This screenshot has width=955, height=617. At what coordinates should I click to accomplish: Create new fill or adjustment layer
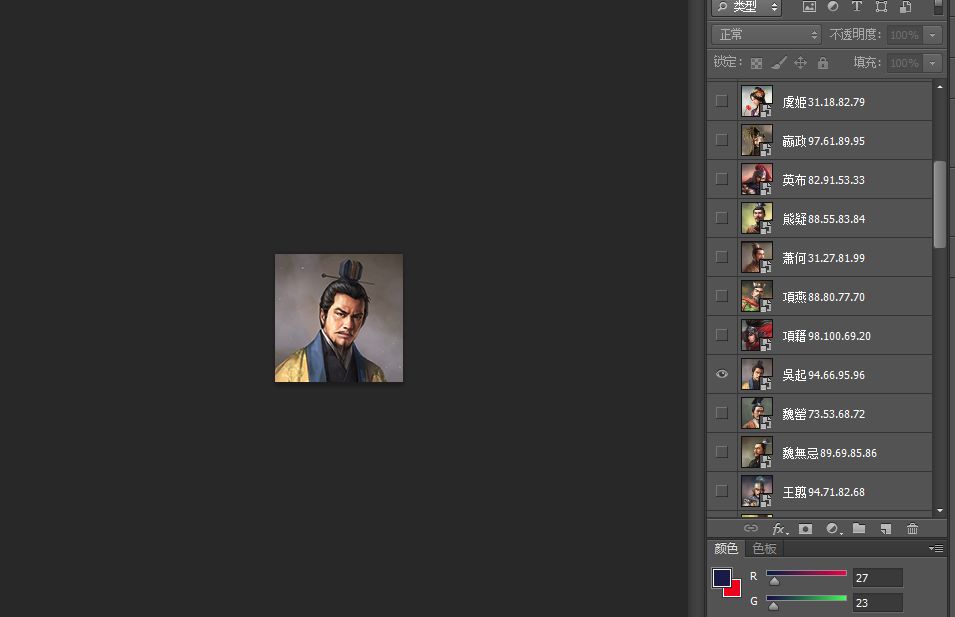coord(833,529)
